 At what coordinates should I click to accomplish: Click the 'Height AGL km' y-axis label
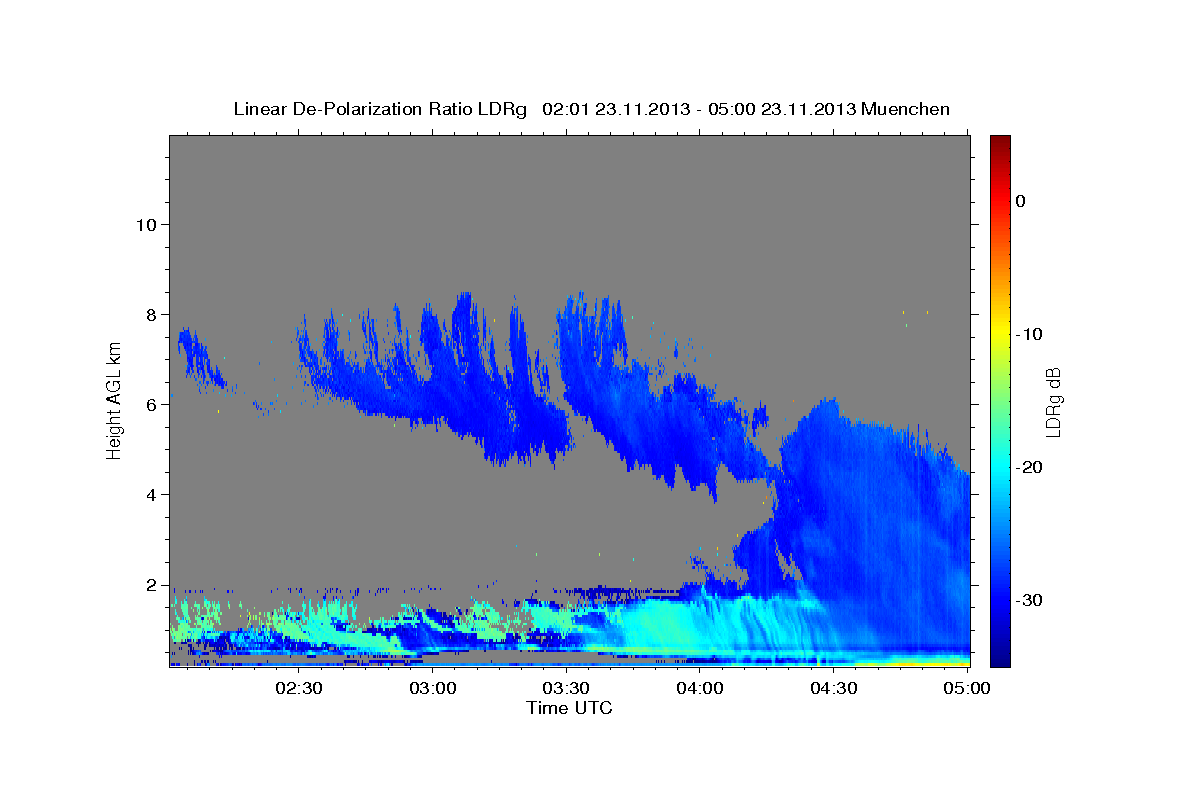114,402
